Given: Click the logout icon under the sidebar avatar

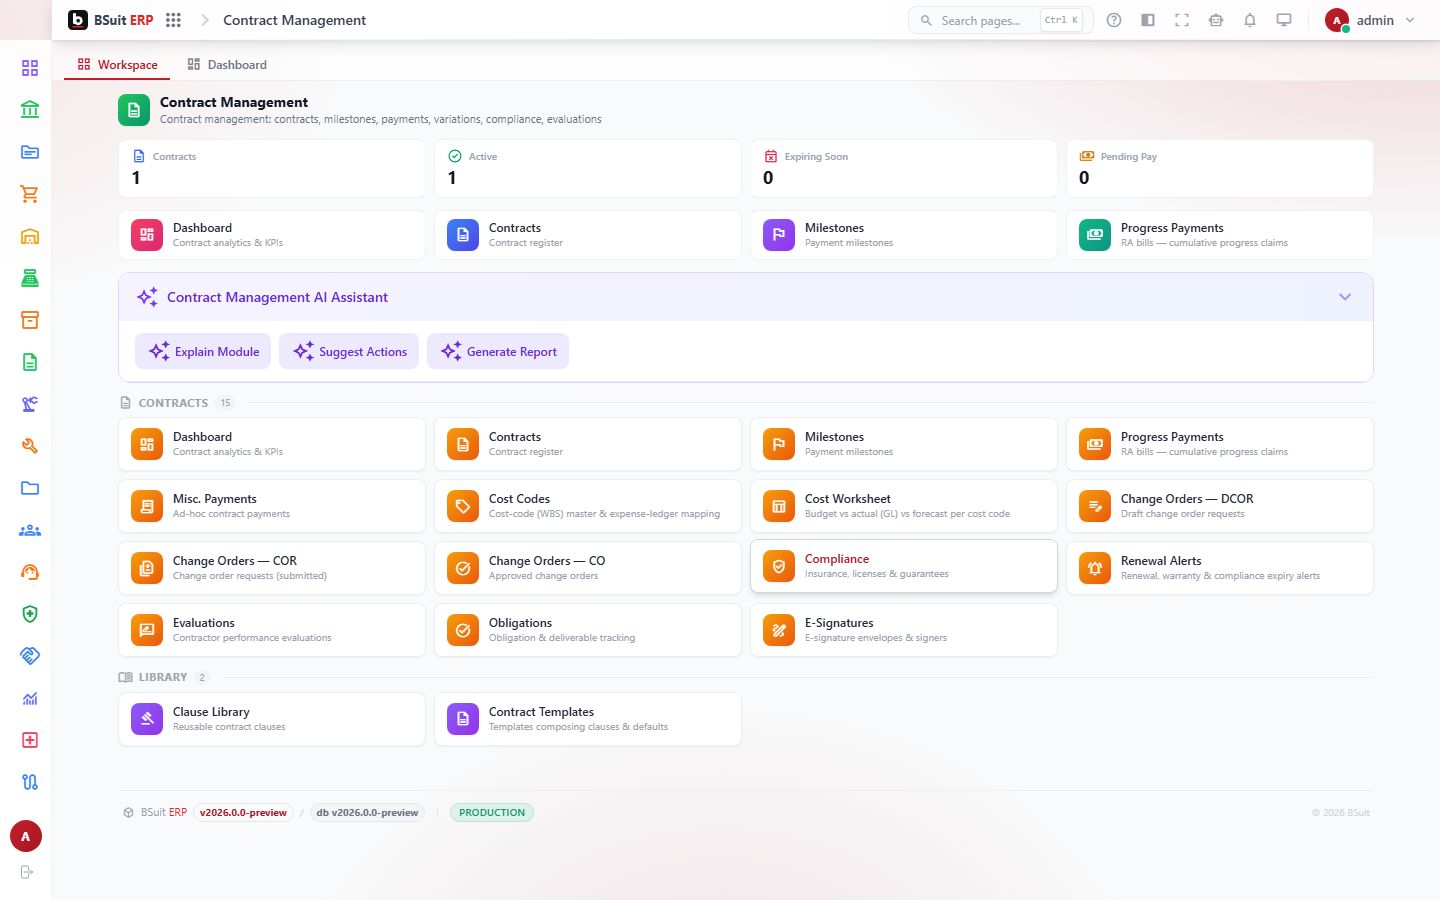Looking at the screenshot, I should pyautogui.click(x=27, y=872).
